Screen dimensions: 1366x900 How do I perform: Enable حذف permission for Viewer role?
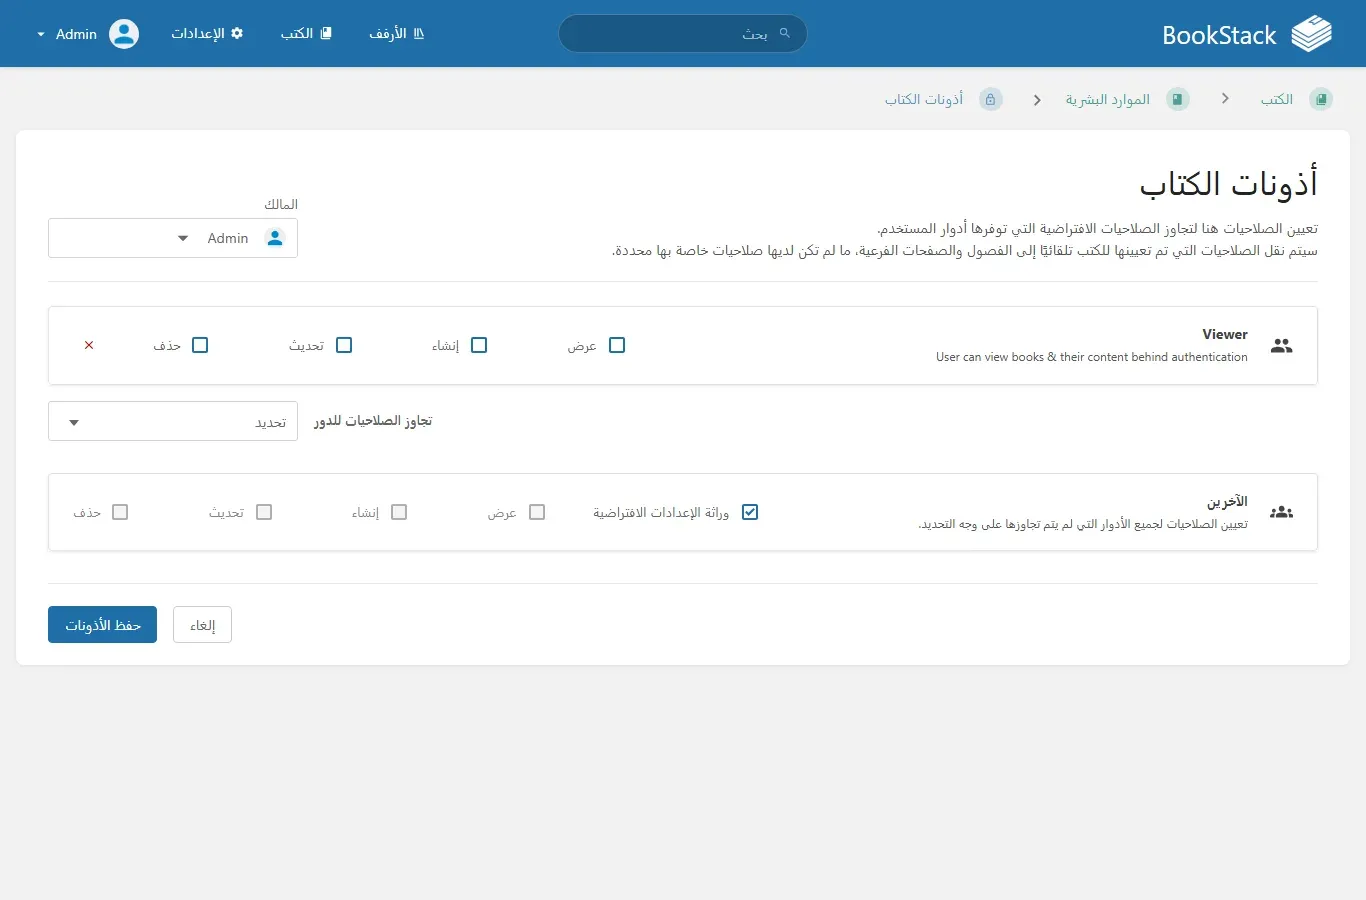click(200, 345)
